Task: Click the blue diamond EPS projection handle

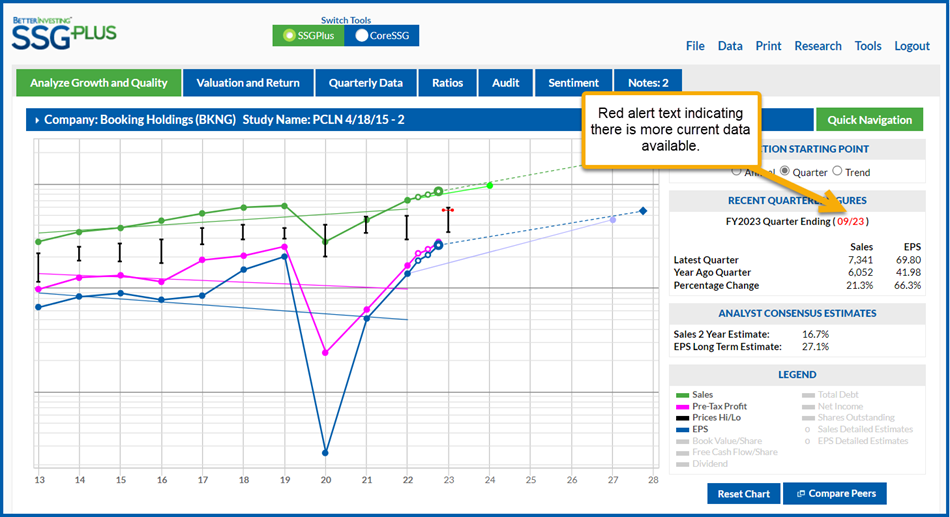Action: 643,211
